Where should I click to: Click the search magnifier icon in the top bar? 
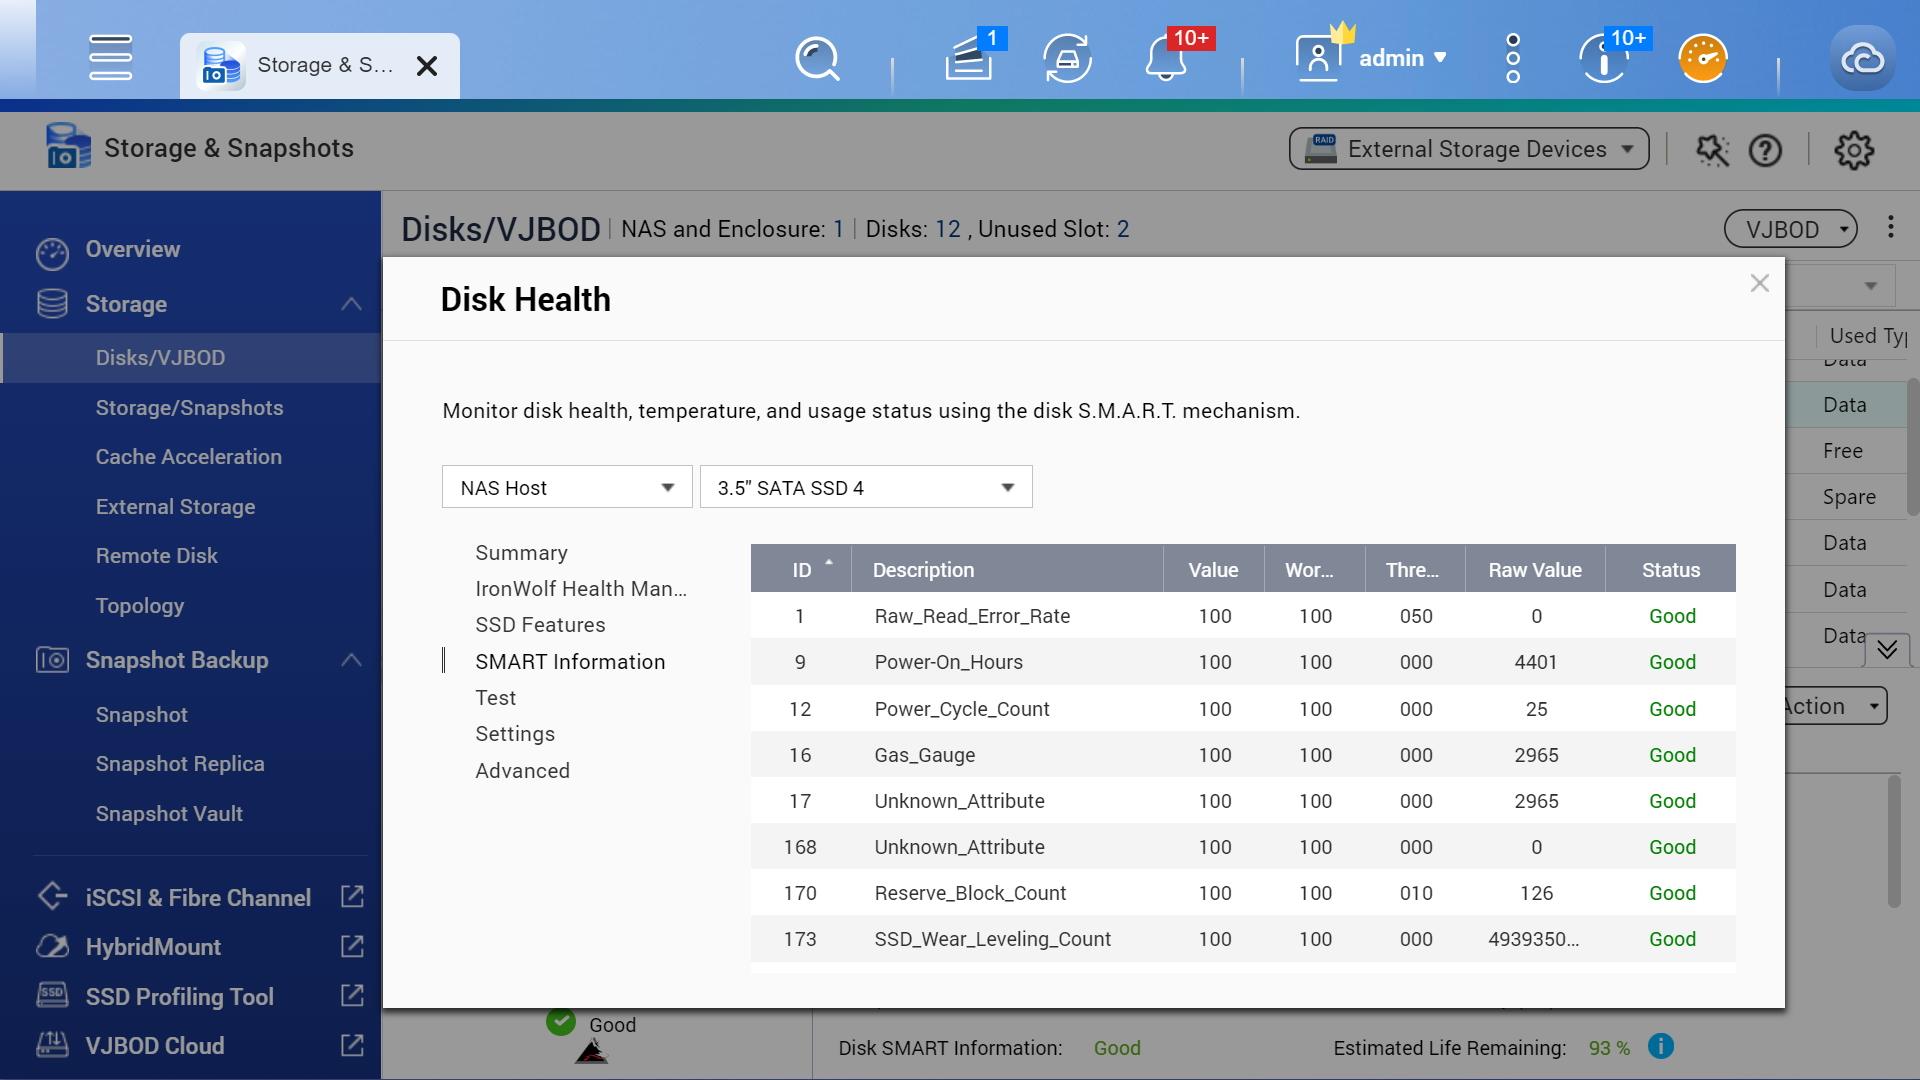[x=817, y=58]
